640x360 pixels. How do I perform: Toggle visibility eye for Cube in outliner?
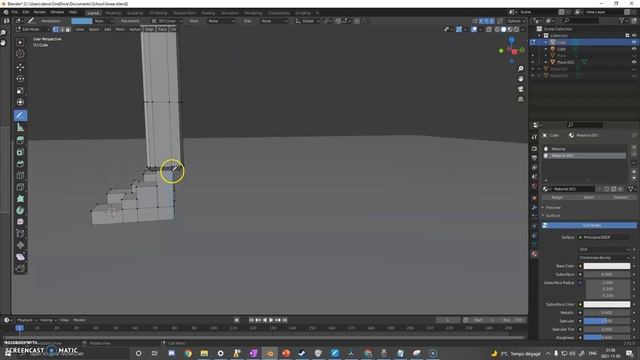pyautogui.click(x=634, y=42)
